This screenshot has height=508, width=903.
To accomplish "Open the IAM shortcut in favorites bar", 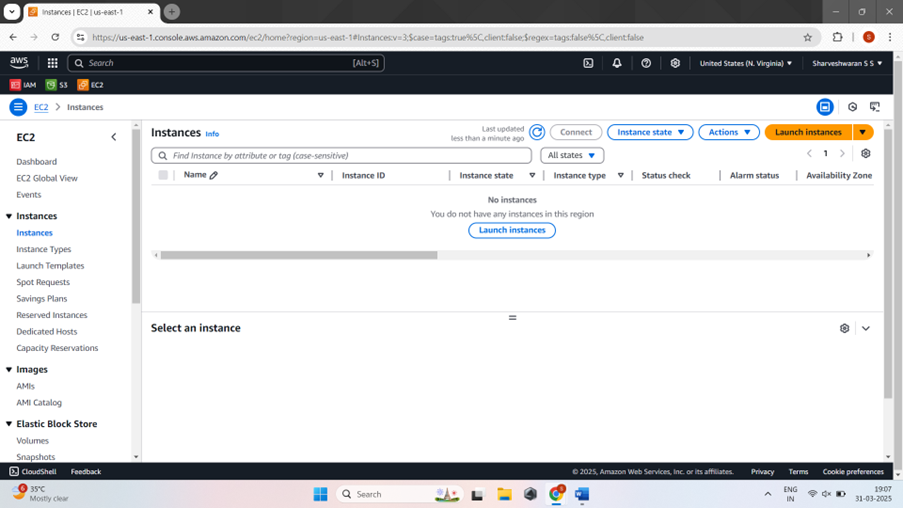I will click(23, 85).
